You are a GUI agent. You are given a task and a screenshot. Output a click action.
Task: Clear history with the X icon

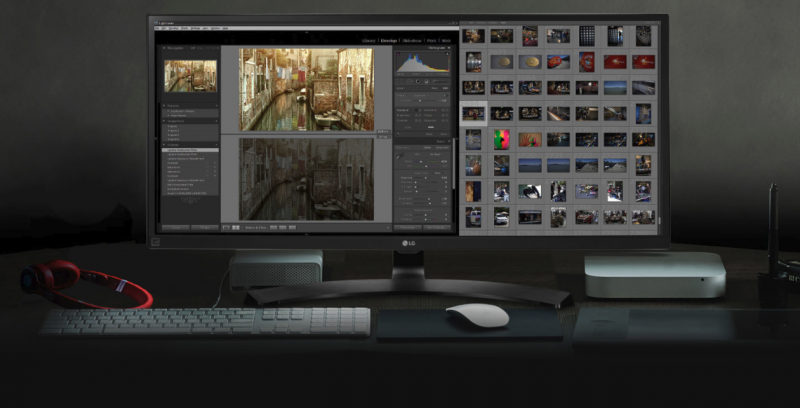click(216, 145)
